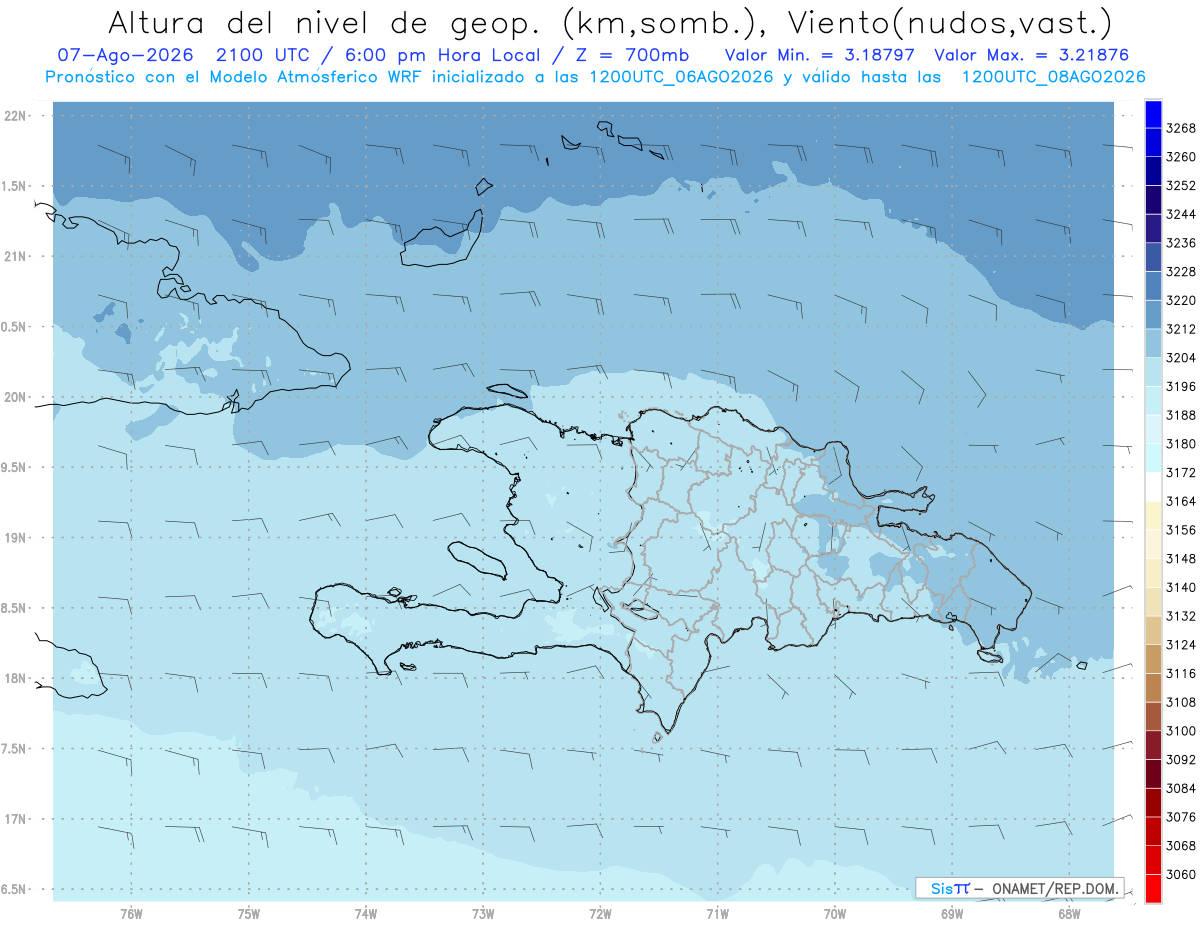Click the colorbar label 3252
The height and width of the screenshot is (927, 1200).
click(1180, 186)
